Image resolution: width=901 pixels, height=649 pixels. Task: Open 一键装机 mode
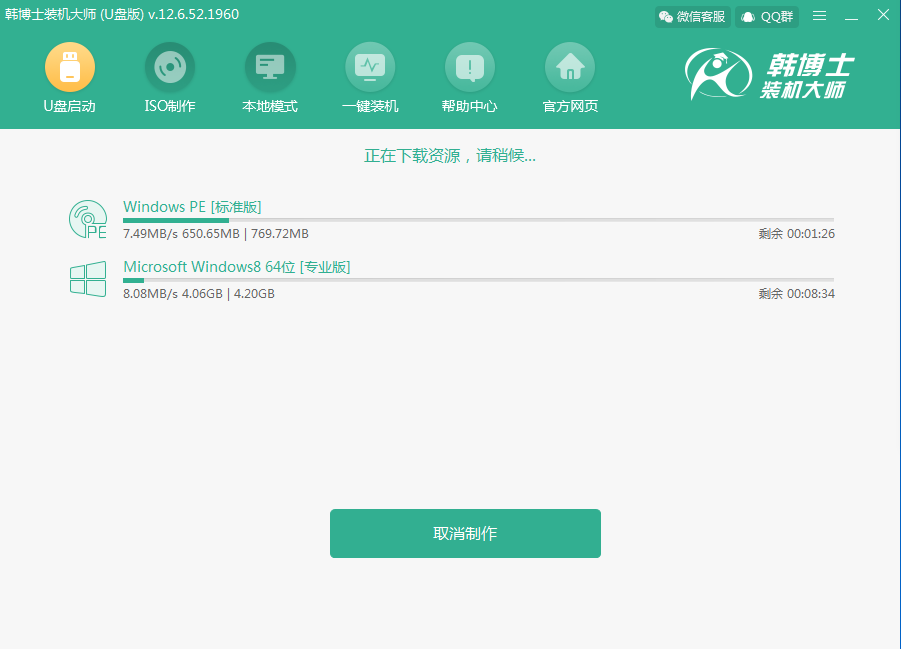(370, 69)
